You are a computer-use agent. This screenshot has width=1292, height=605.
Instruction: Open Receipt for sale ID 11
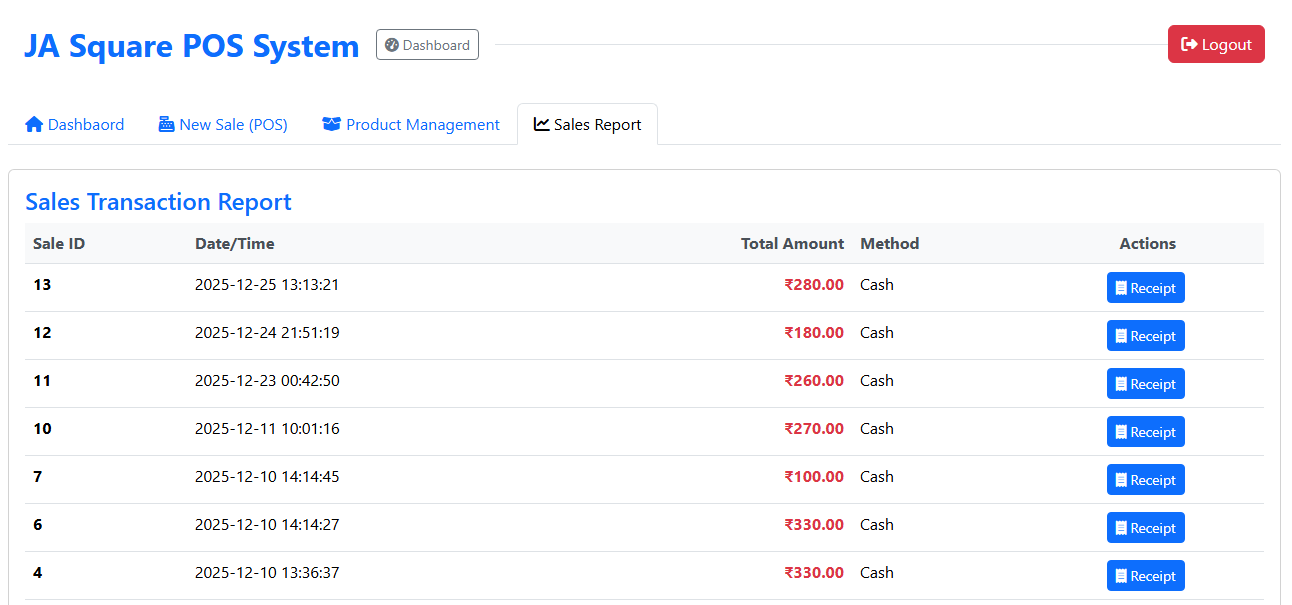(1145, 383)
